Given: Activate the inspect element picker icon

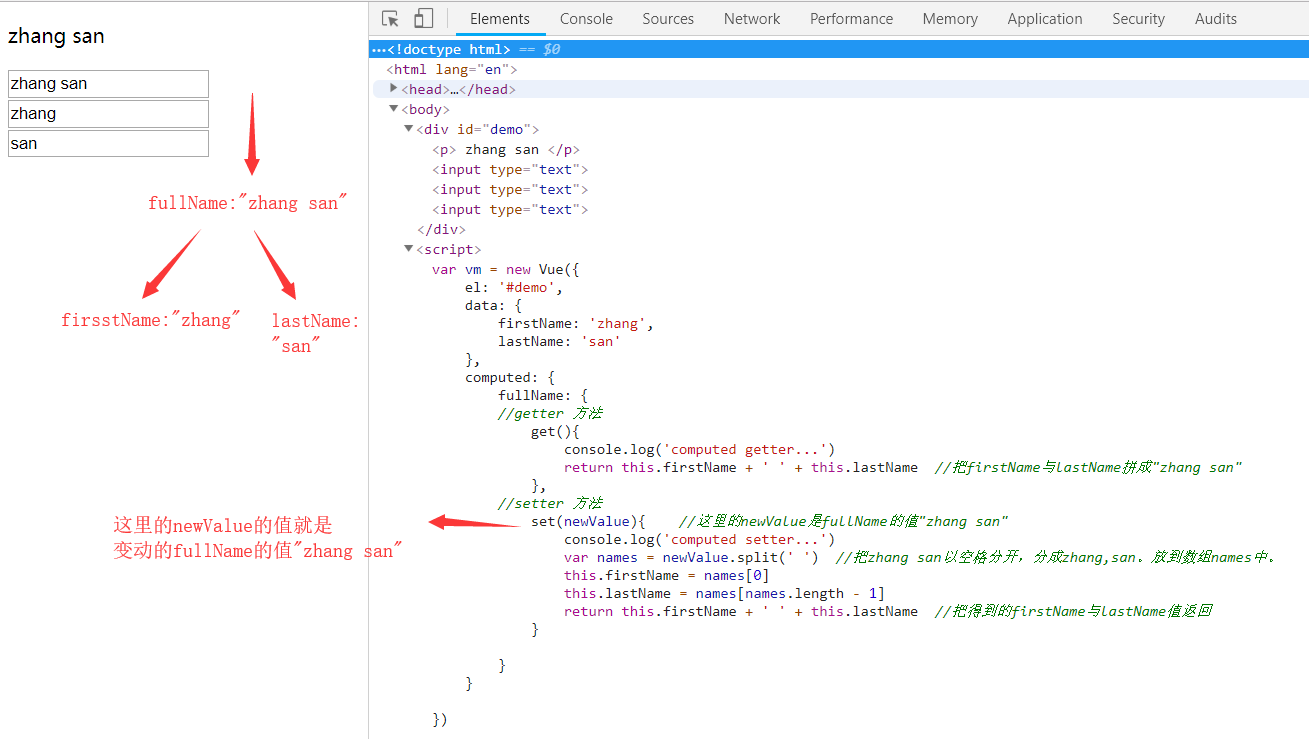Looking at the screenshot, I should point(391,19).
